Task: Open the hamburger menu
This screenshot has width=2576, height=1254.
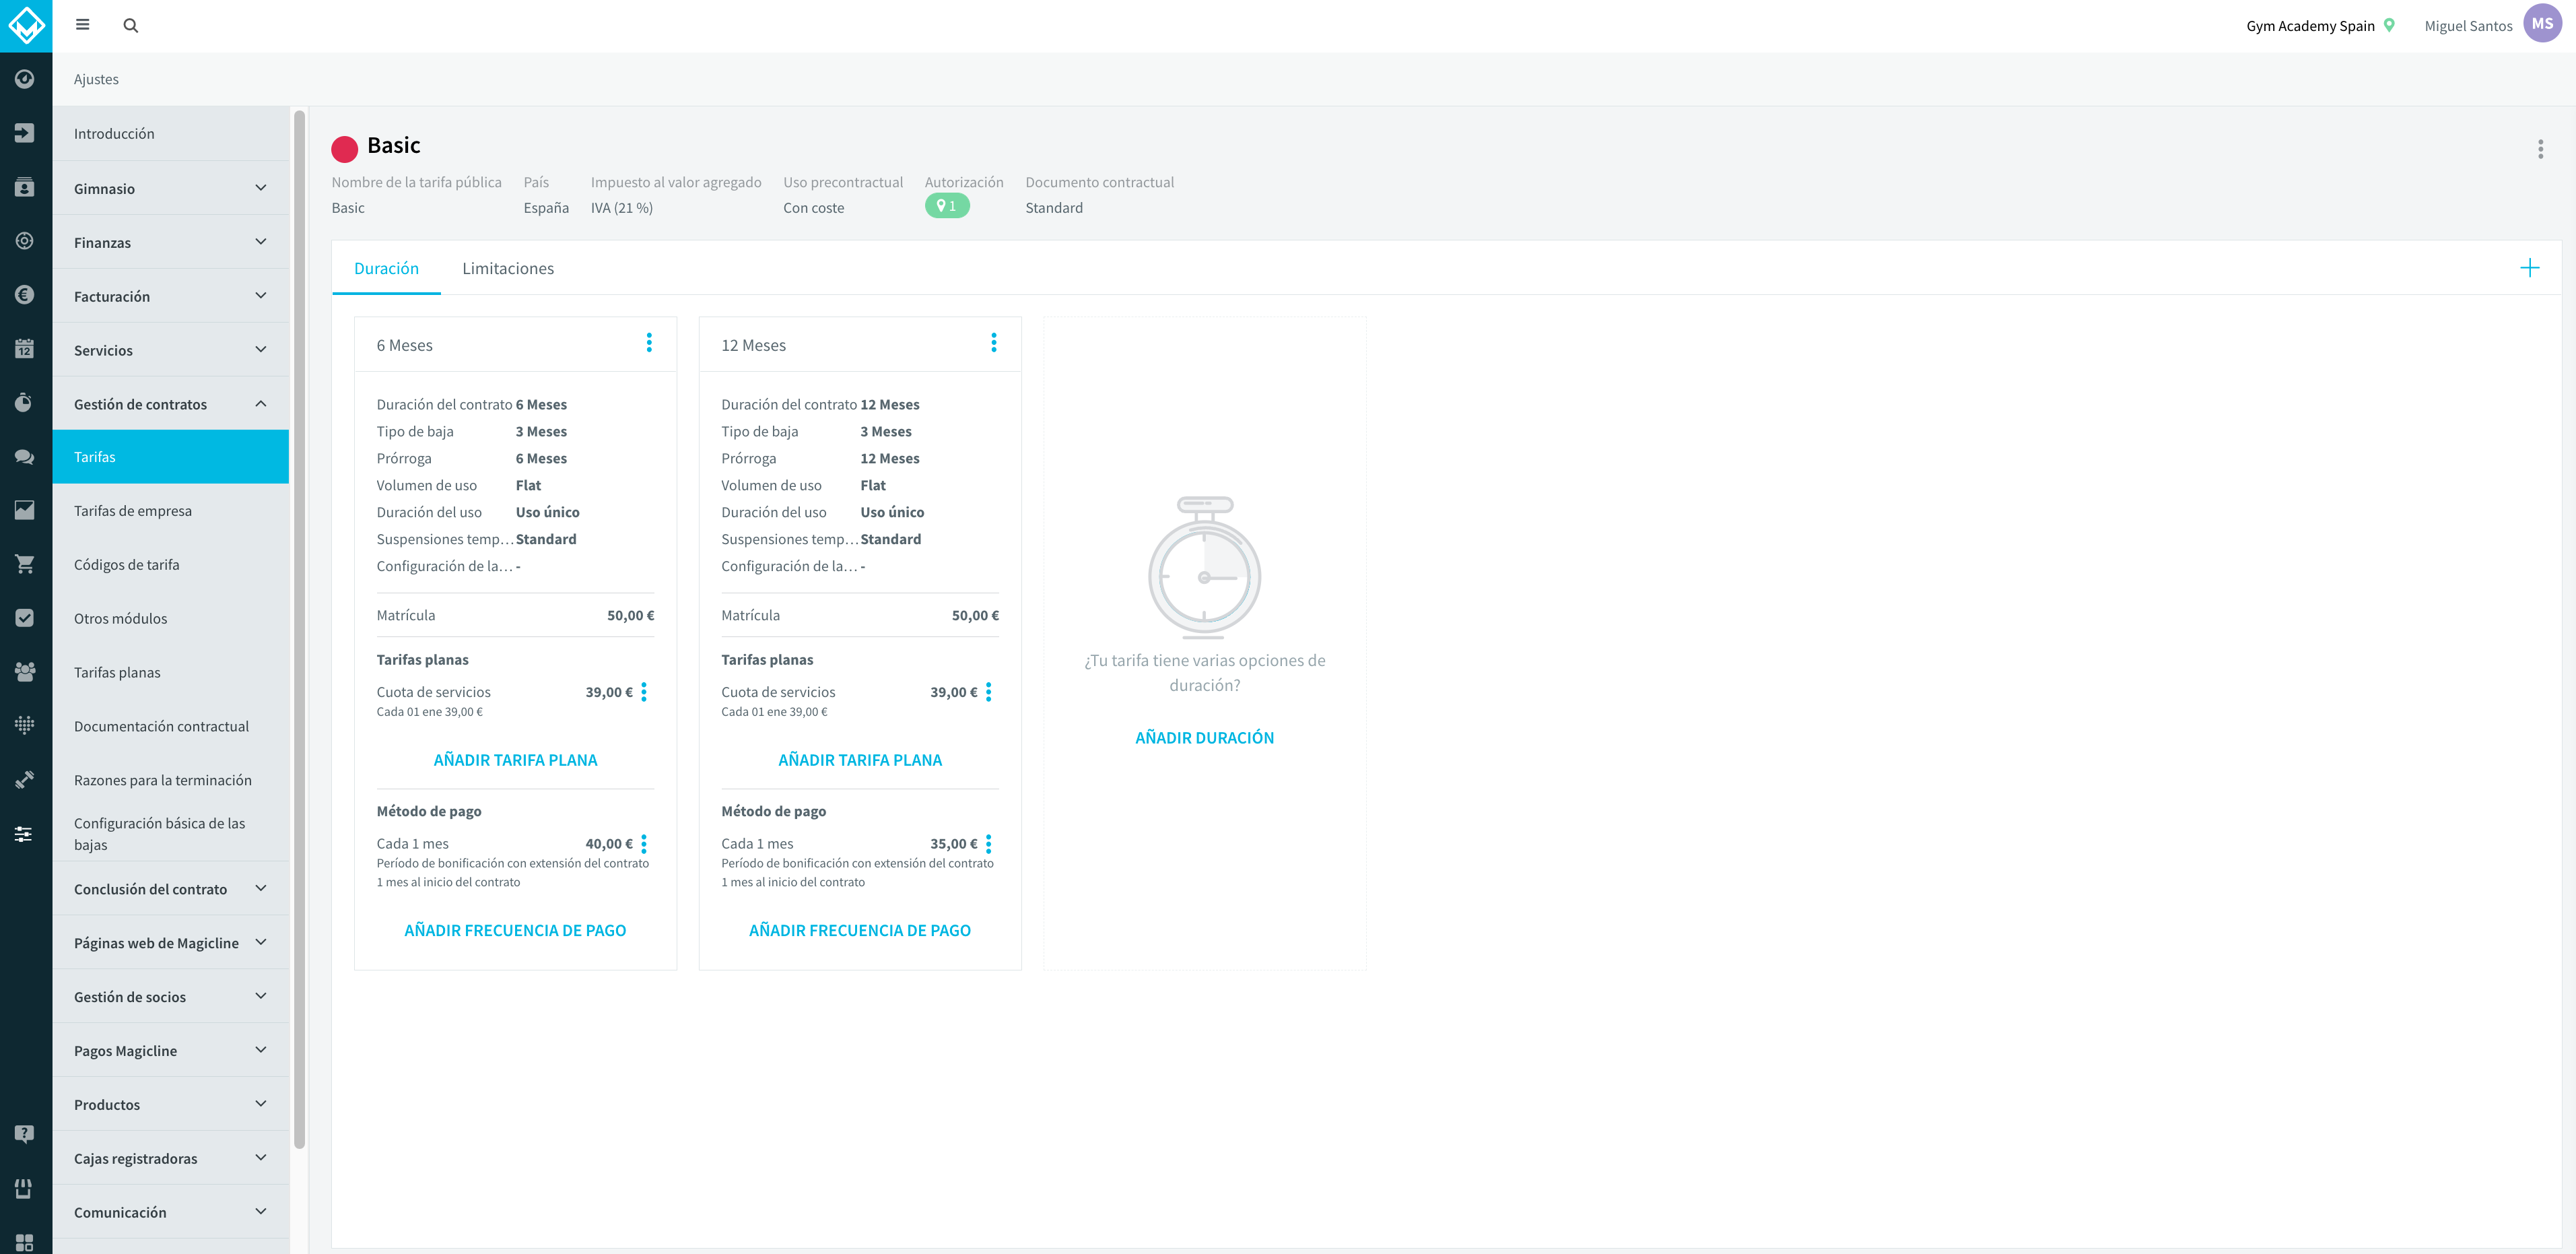Action: pyautogui.click(x=83, y=25)
